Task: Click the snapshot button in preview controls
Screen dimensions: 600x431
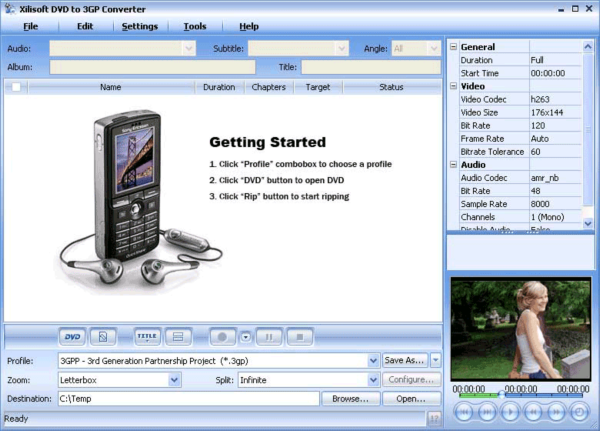Action: coord(580,411)
